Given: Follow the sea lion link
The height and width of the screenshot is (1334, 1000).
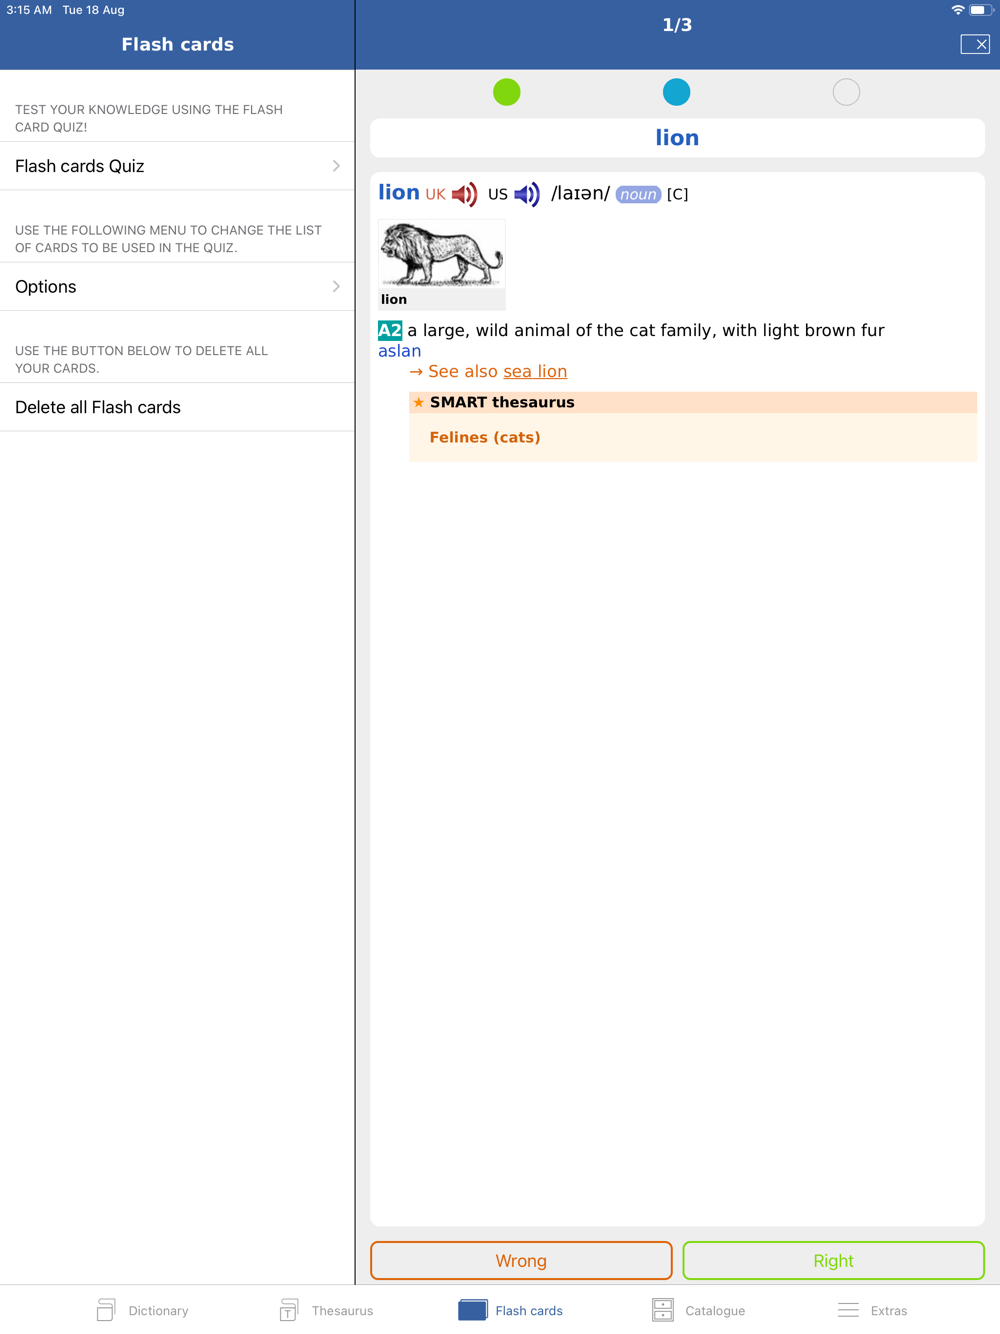Looking at the screenshot, I should pos(535,371).
